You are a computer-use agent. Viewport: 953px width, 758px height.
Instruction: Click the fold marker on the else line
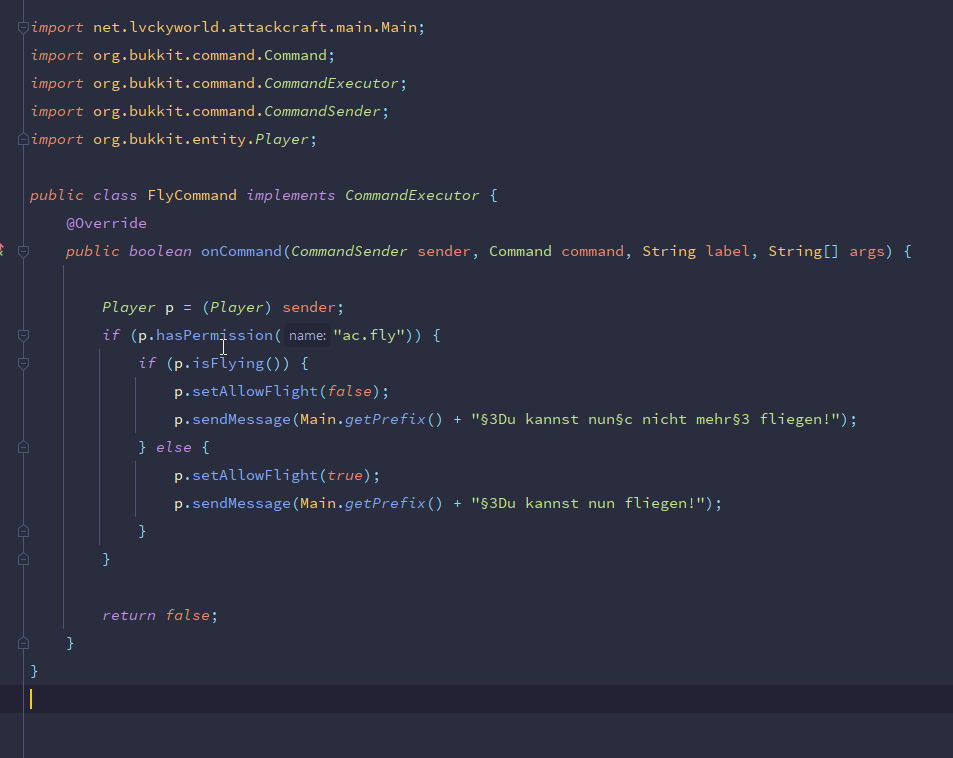click(24, 448)
